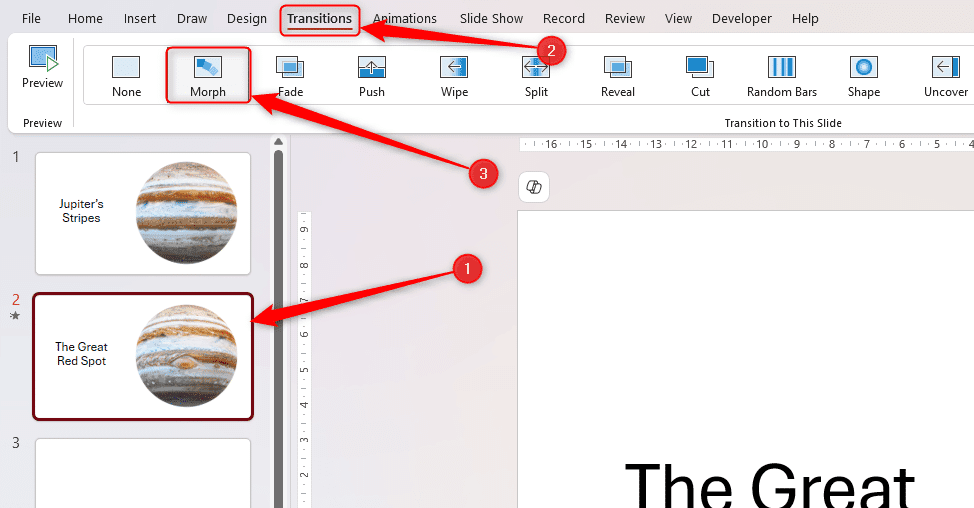Click the Preview transition button

(42, 67)
